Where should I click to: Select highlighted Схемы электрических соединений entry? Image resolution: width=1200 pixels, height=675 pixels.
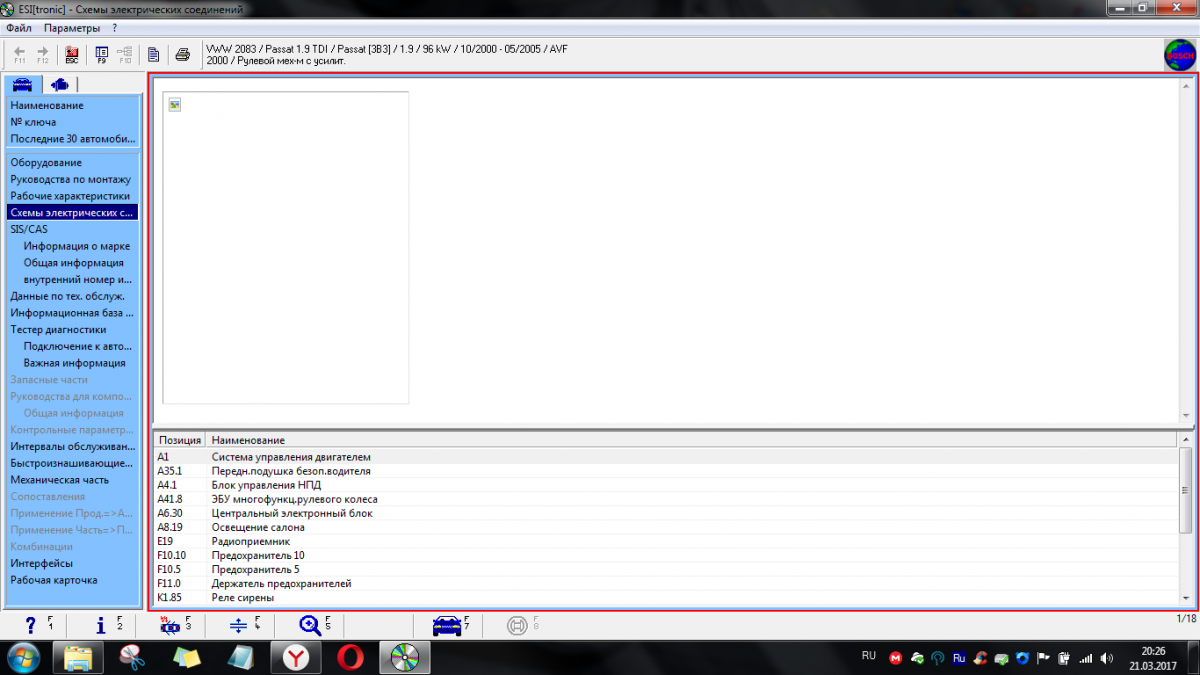tap(72, 212)
